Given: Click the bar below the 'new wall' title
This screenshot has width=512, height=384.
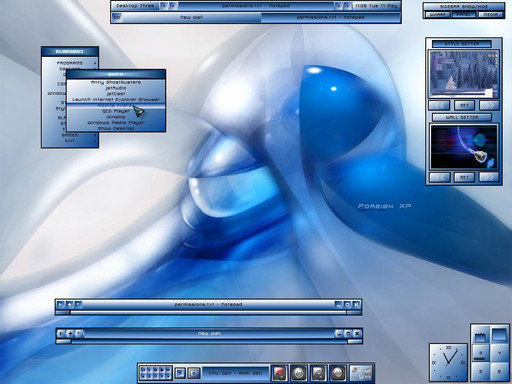Looking at the screenshot, I should pos(209,341).
